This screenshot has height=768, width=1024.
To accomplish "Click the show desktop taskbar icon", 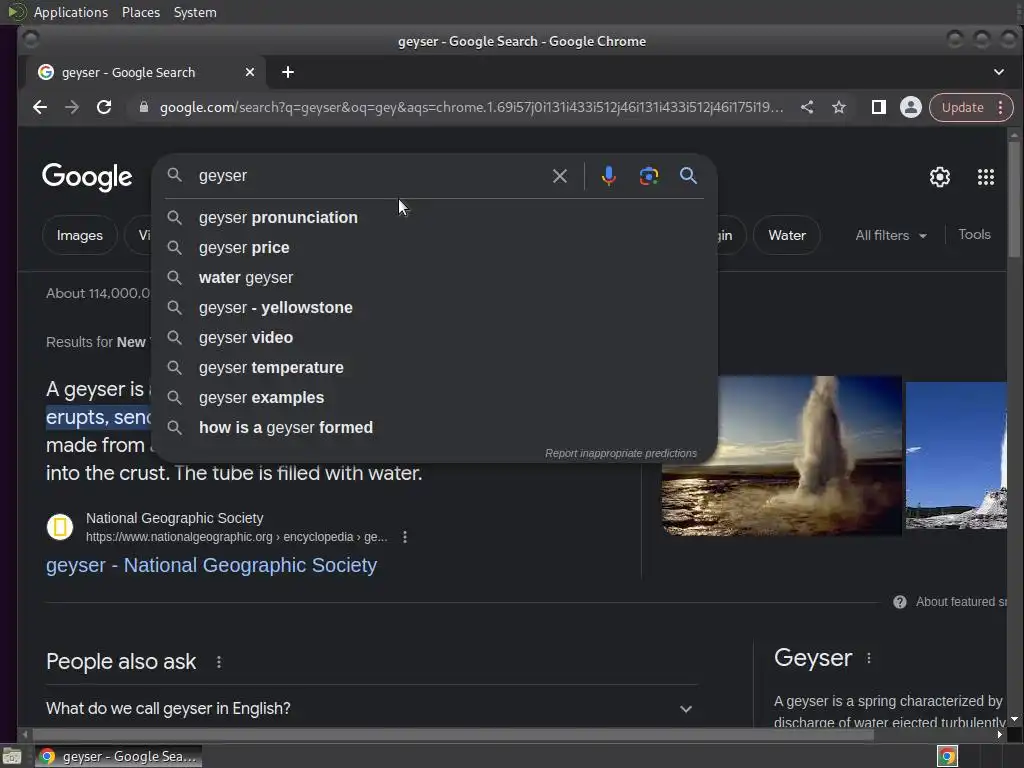I will tap(12, 756).
